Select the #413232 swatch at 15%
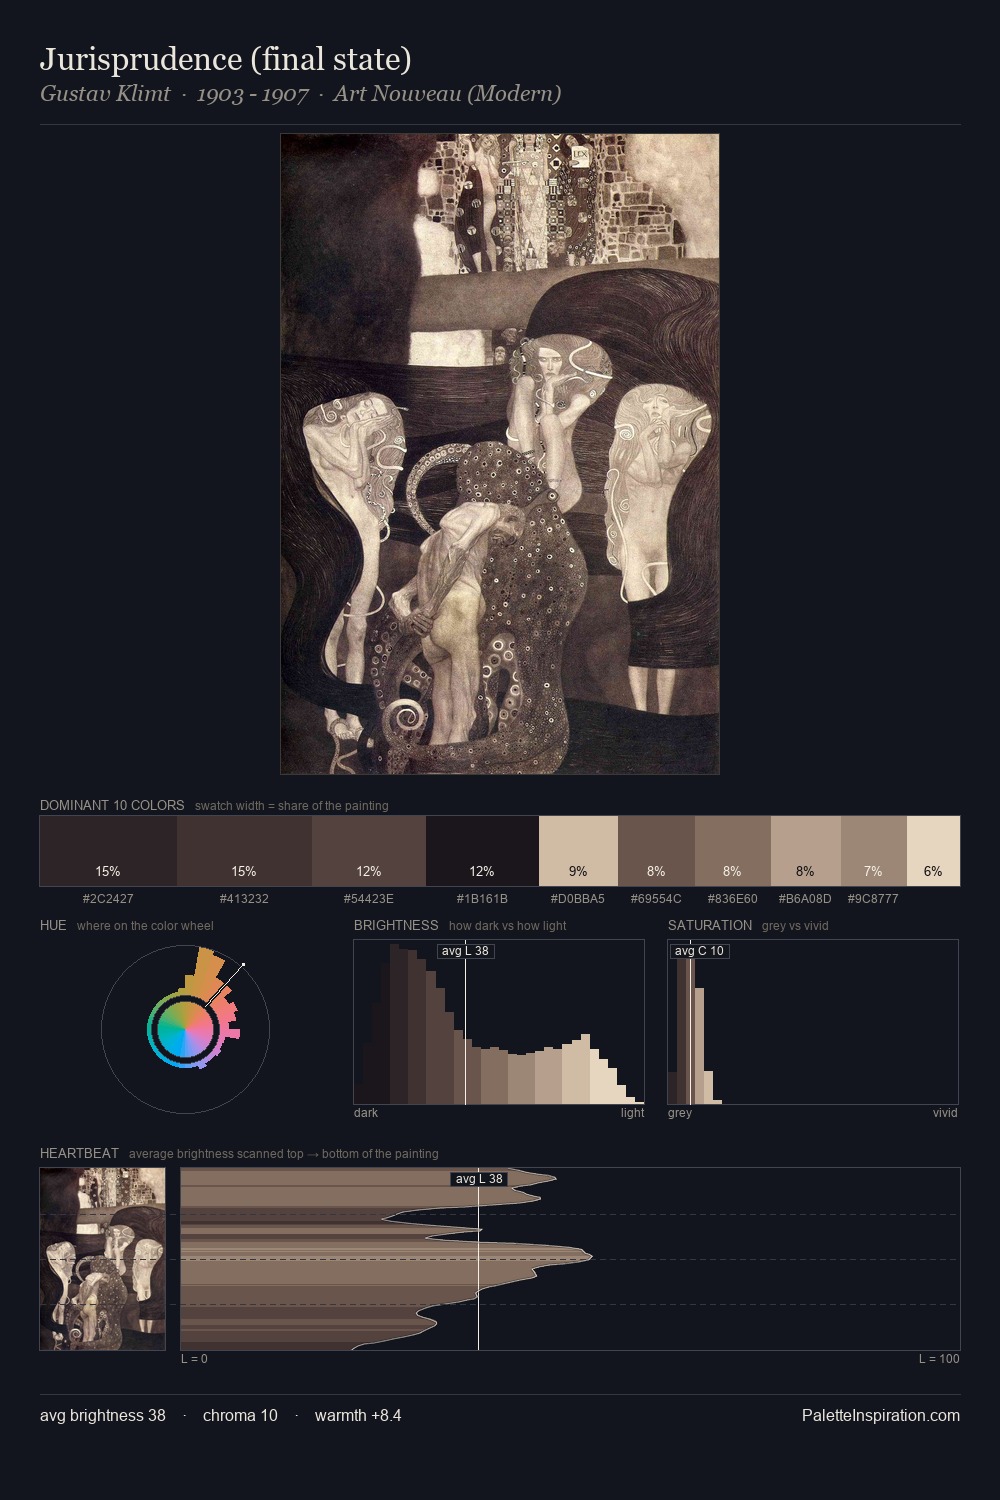Image resolution: width=1000 pixels, height=1500 pixels. click(244, 851)
